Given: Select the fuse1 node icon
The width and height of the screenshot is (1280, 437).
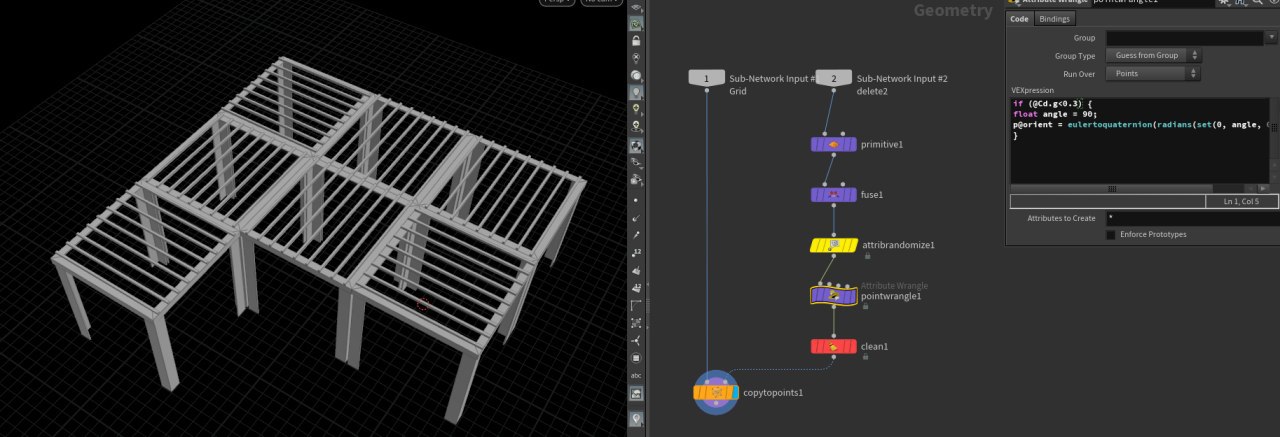Looking at the screenshot, I should 834,194.
